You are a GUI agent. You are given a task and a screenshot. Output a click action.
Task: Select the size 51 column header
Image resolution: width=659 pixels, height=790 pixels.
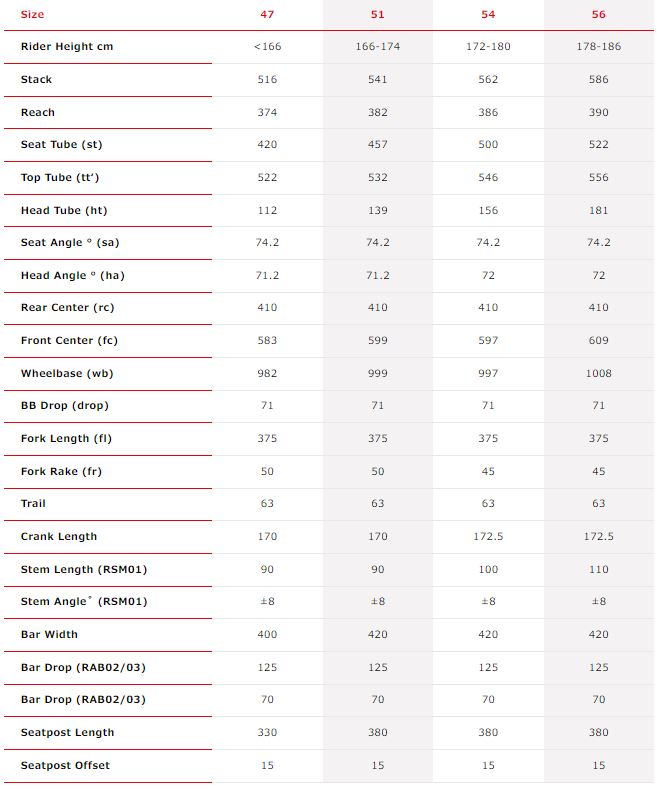(x=377, y=15)
